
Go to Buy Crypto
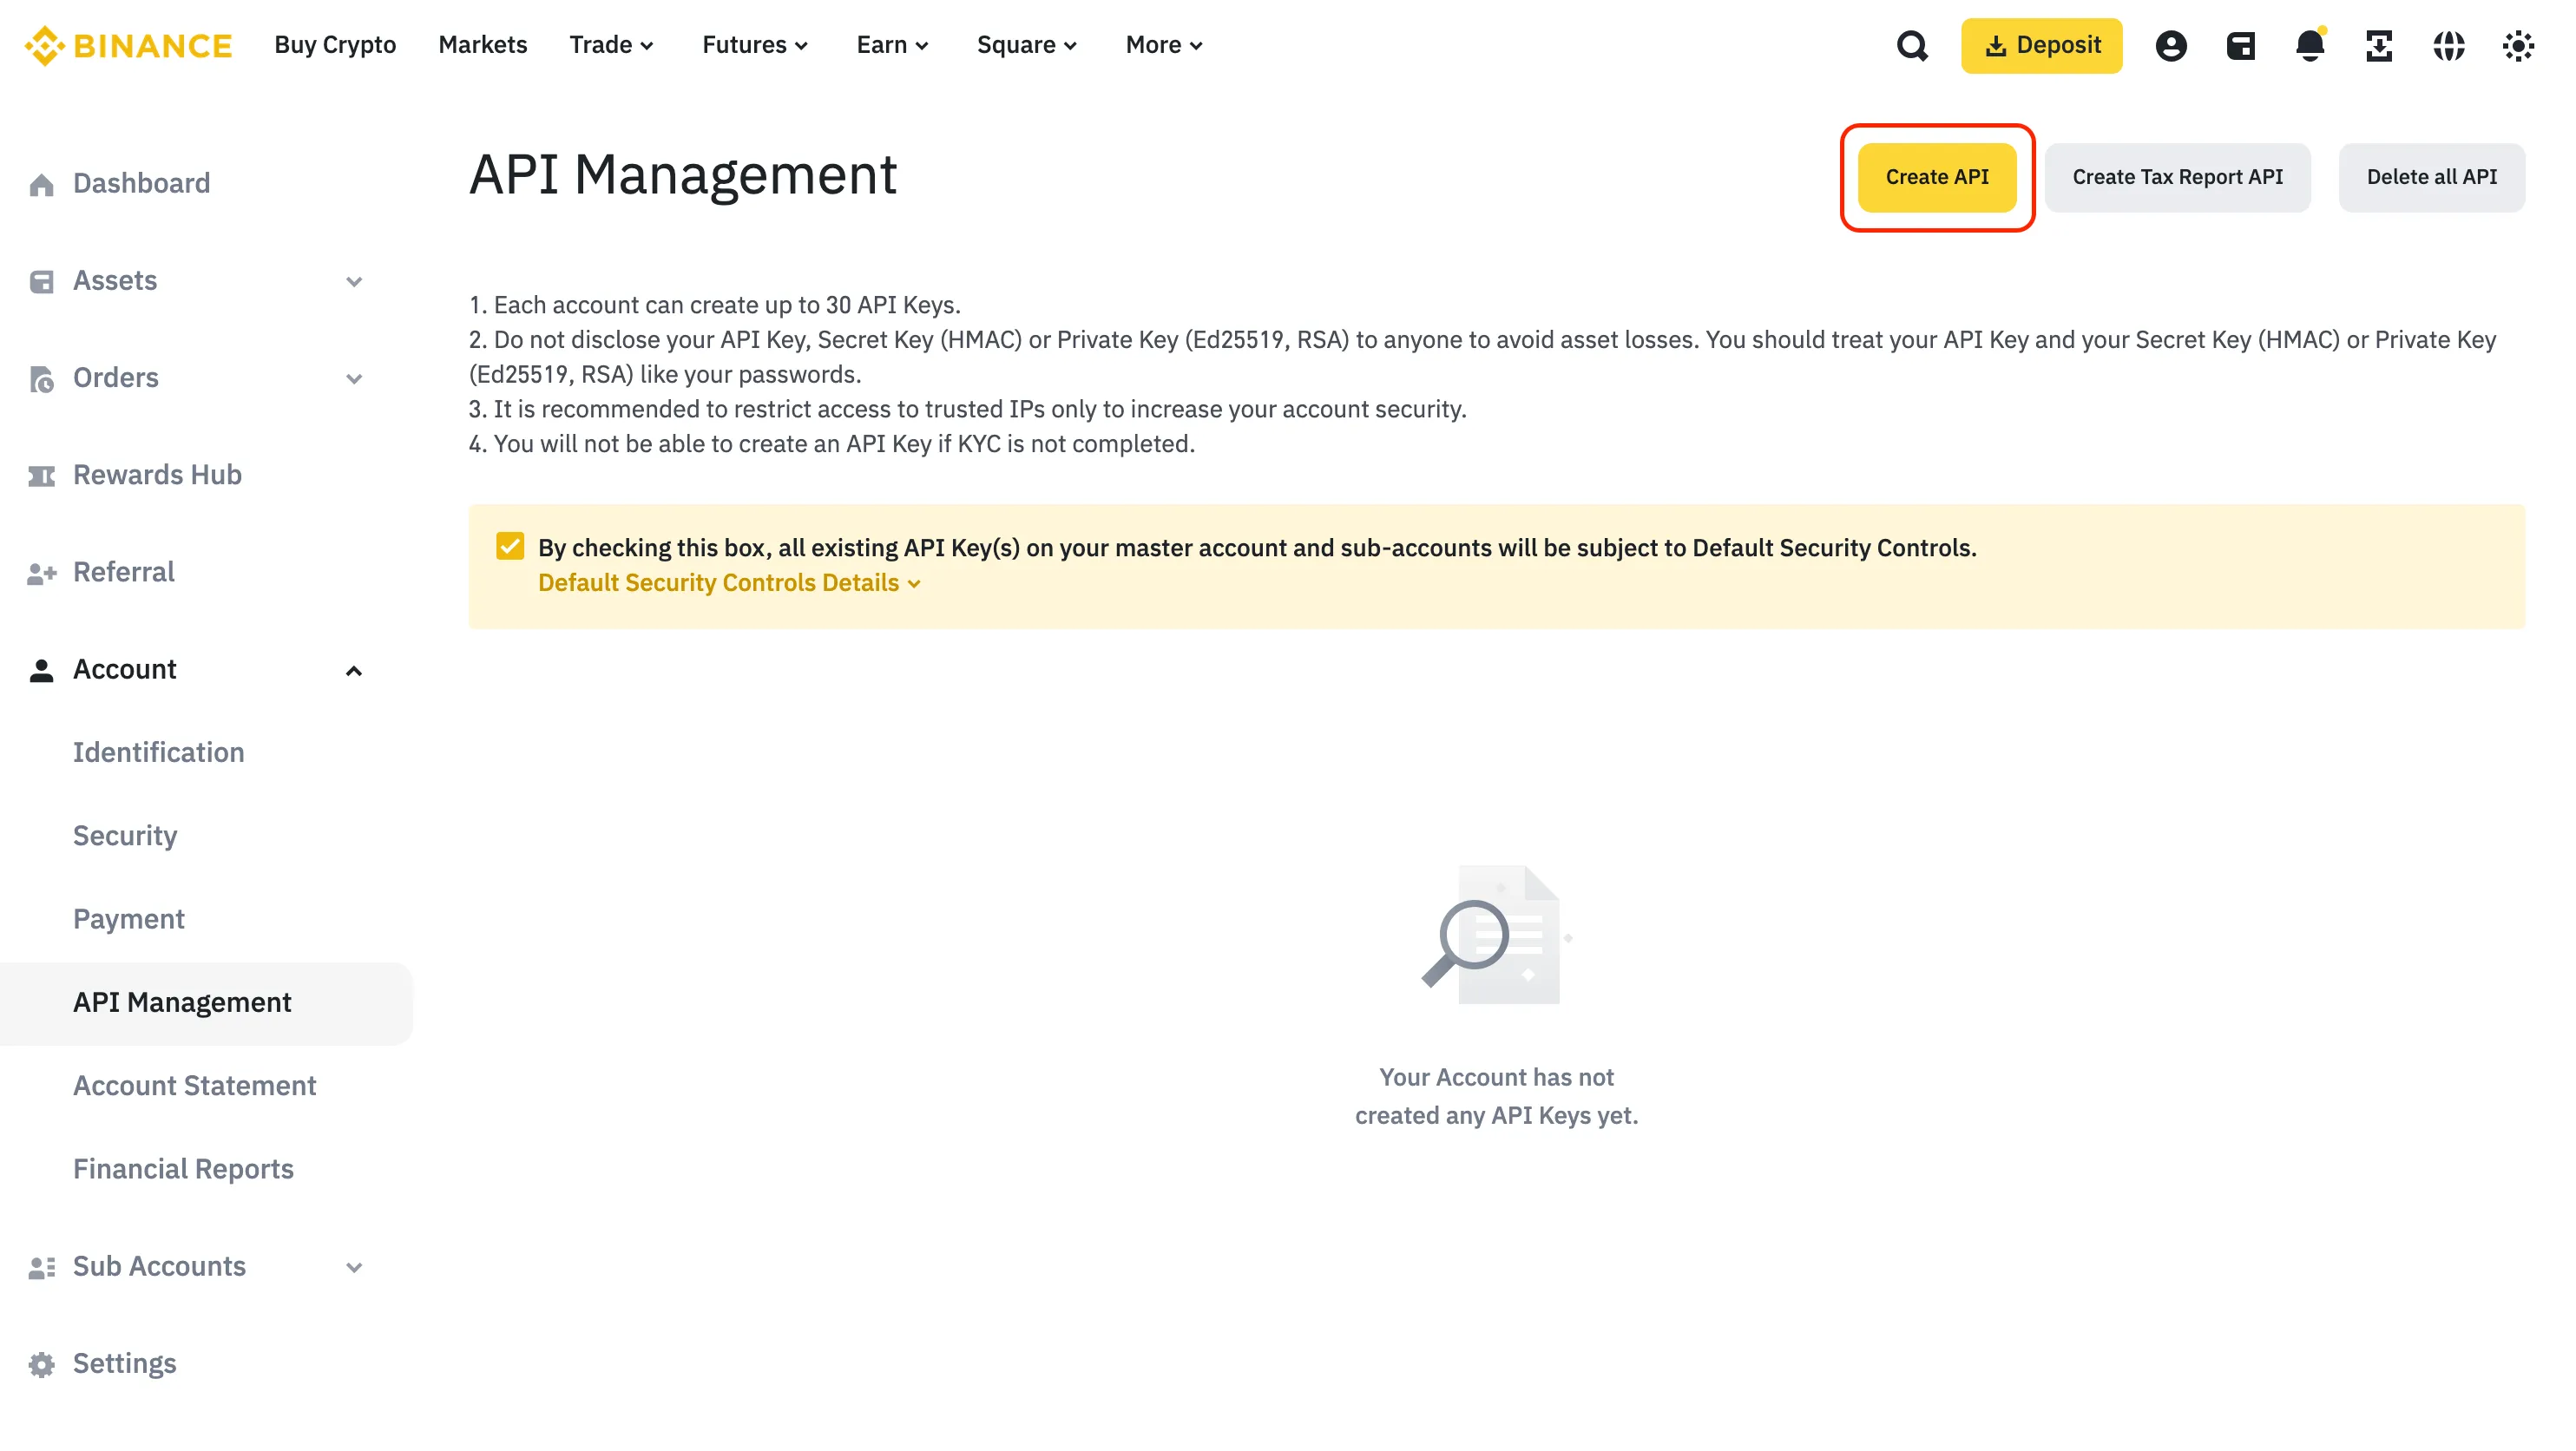point(335,45)
